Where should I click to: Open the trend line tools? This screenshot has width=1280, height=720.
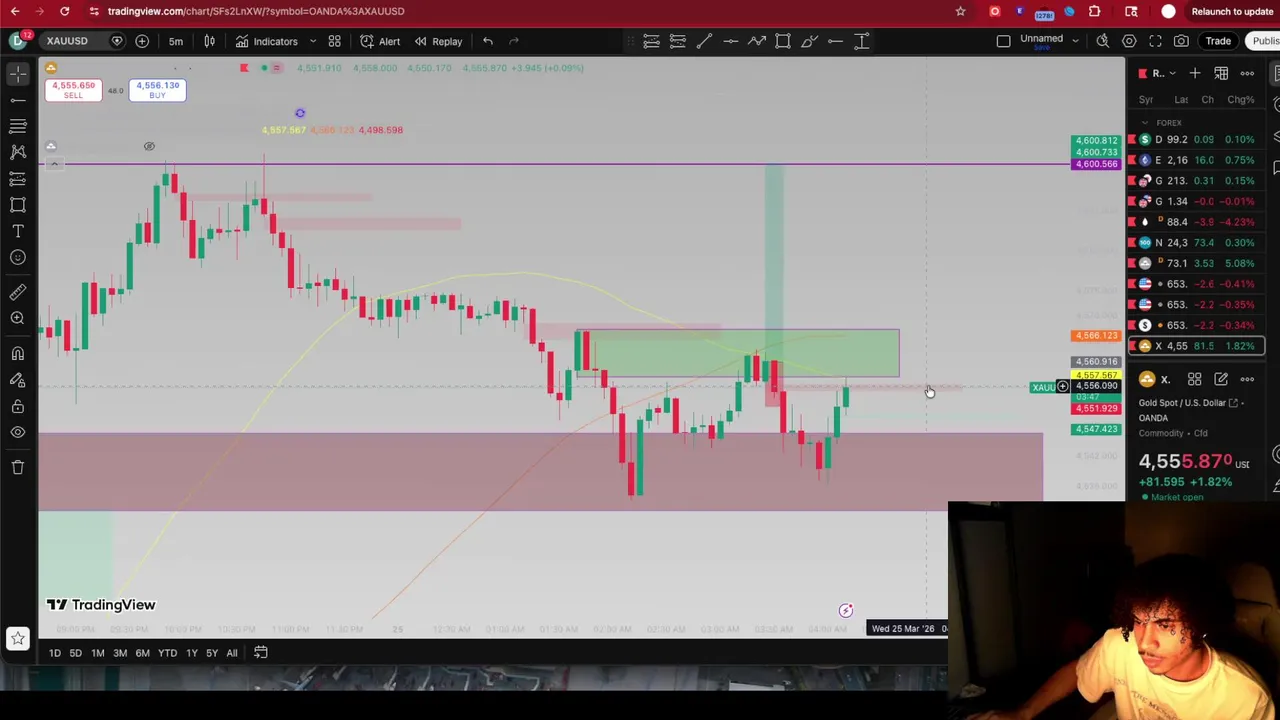17,100
